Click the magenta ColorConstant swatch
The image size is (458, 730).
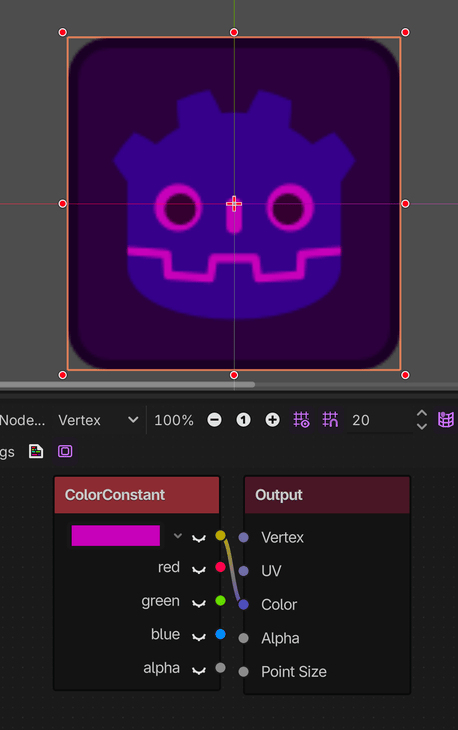115,535
